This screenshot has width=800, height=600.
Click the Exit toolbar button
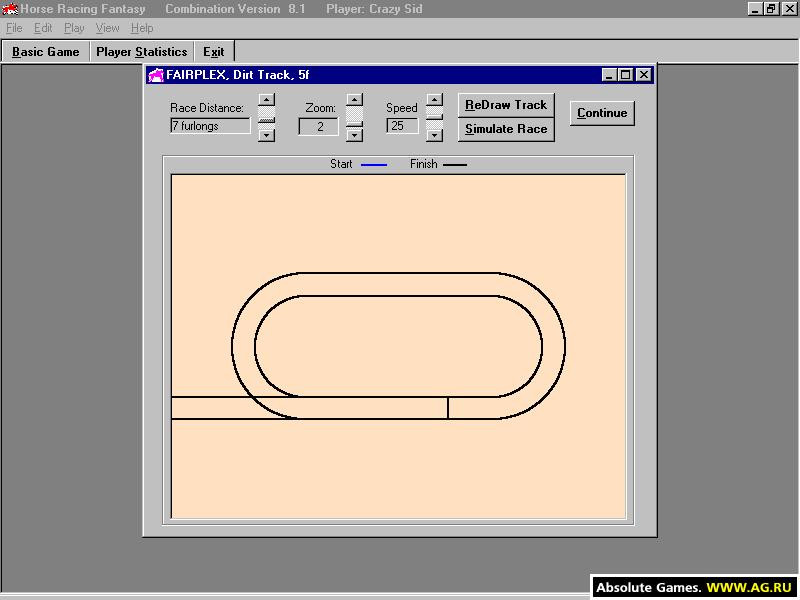point(214,52)
